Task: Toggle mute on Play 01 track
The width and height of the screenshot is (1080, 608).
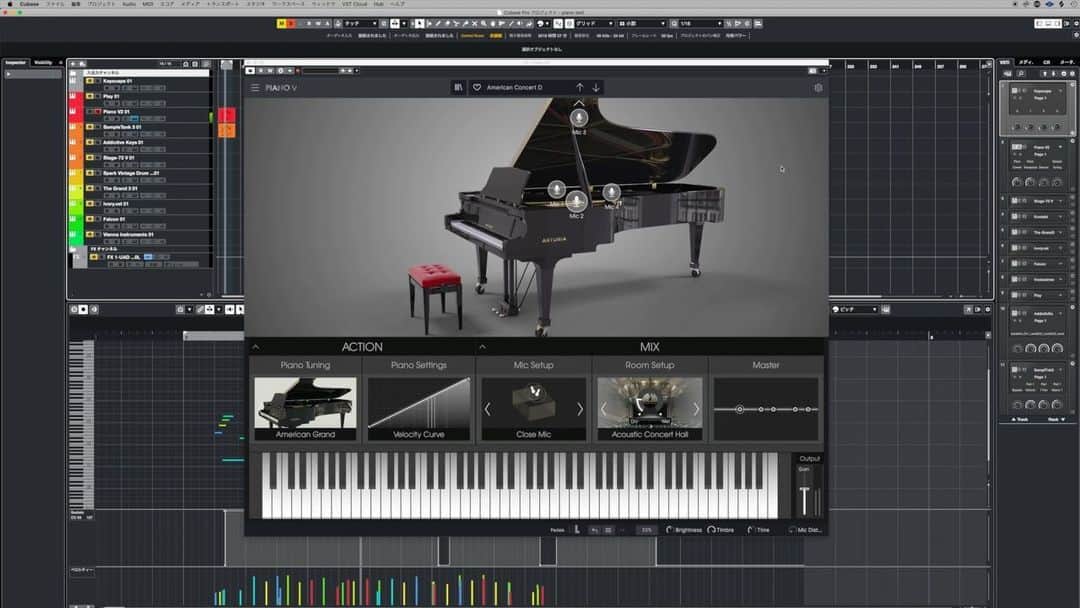Action: 90,96
